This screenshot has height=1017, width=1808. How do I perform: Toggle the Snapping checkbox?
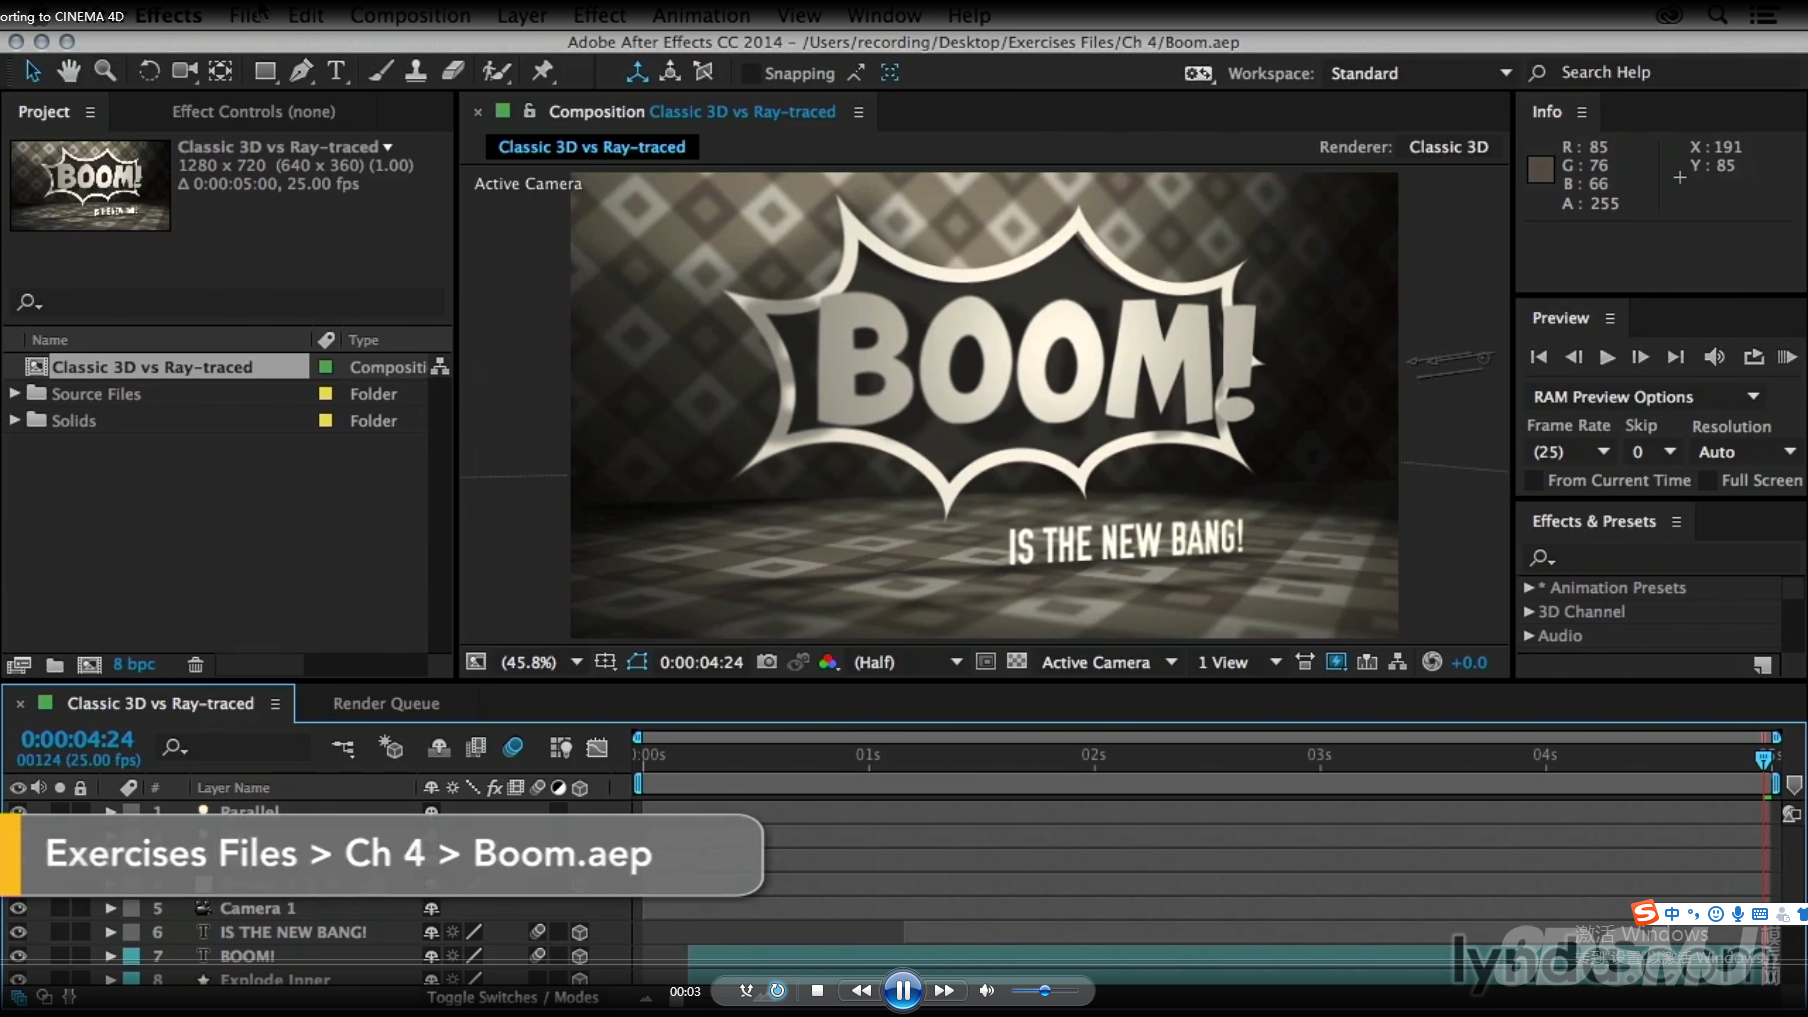tap(749, 73)
